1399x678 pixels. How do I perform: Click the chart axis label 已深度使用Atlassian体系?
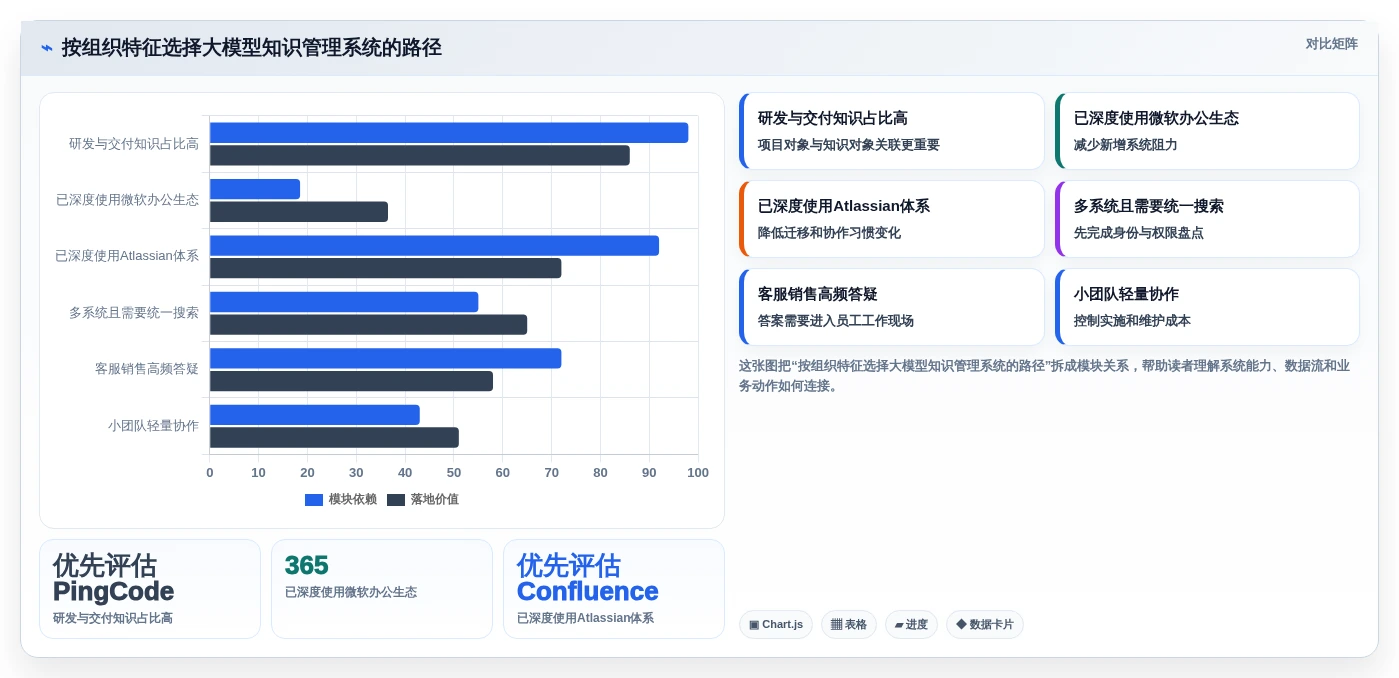point(127,256)
